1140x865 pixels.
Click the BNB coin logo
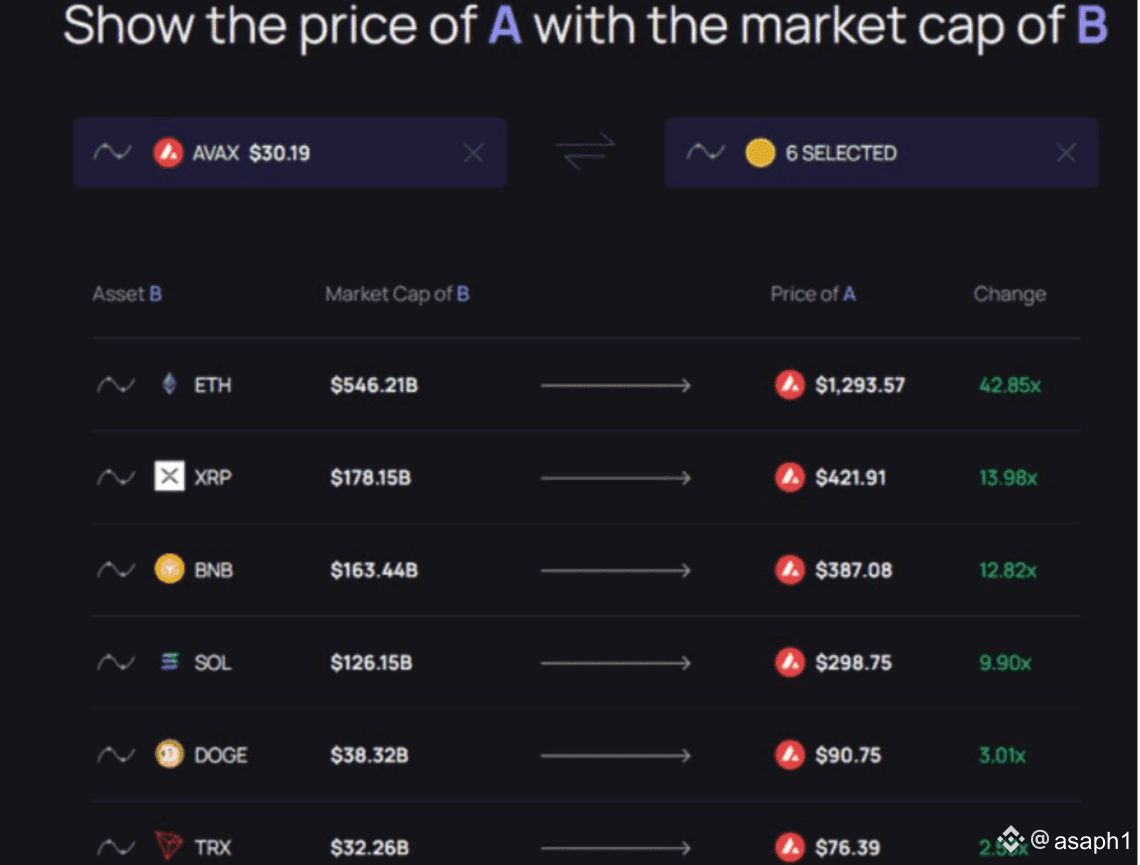pos(169,570)
